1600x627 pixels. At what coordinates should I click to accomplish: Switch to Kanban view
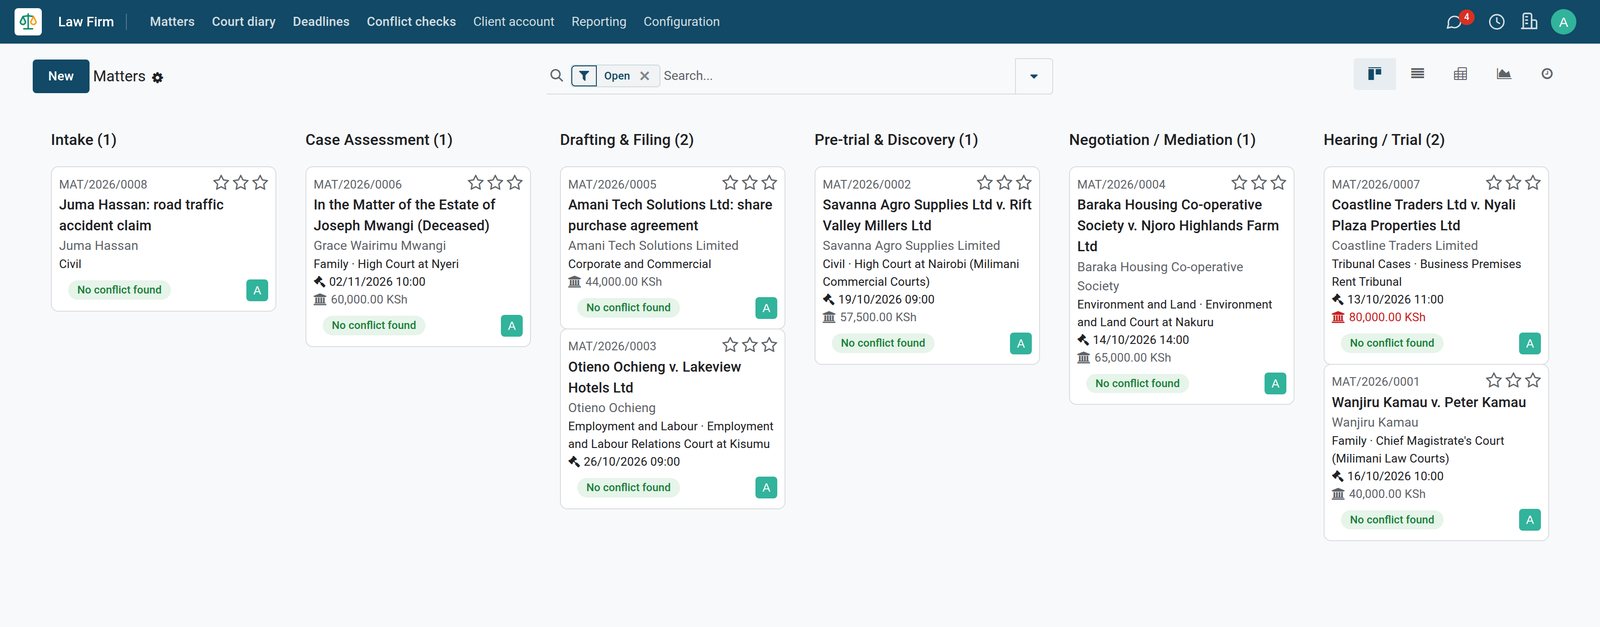[1375, 74]
